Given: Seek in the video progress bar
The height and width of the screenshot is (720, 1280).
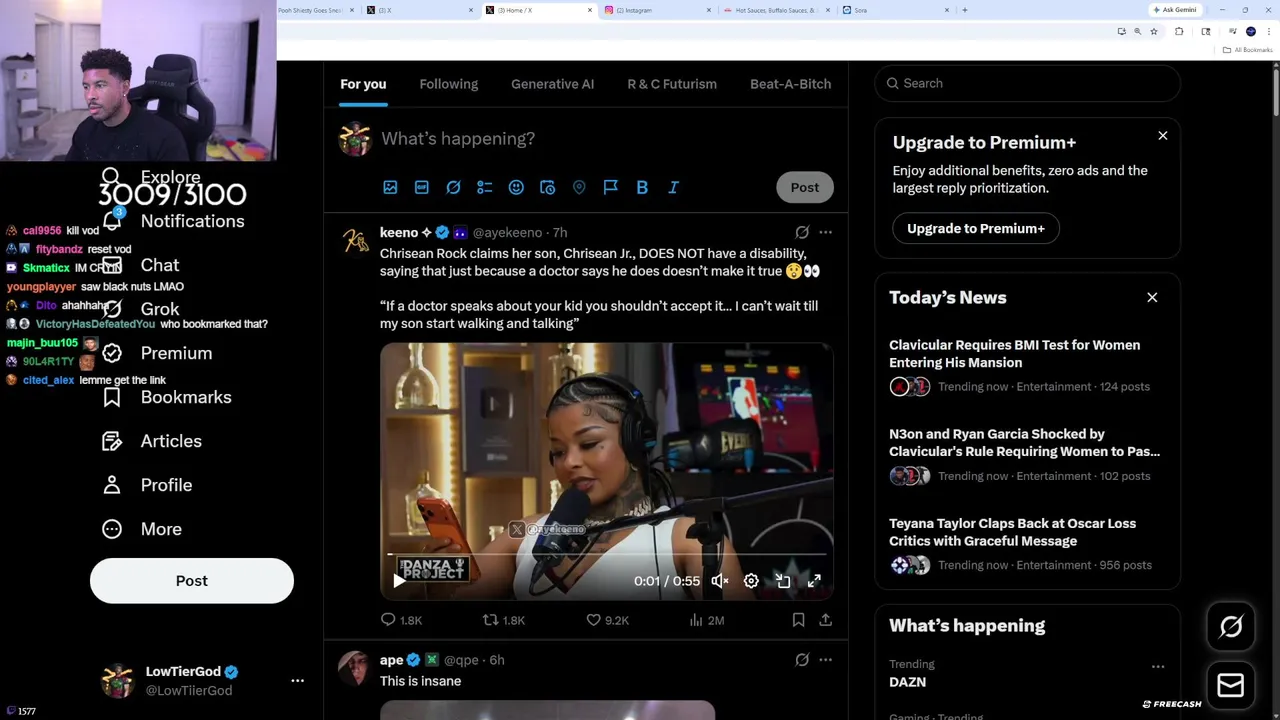Looking at the screenshot, I should (607, 553).
